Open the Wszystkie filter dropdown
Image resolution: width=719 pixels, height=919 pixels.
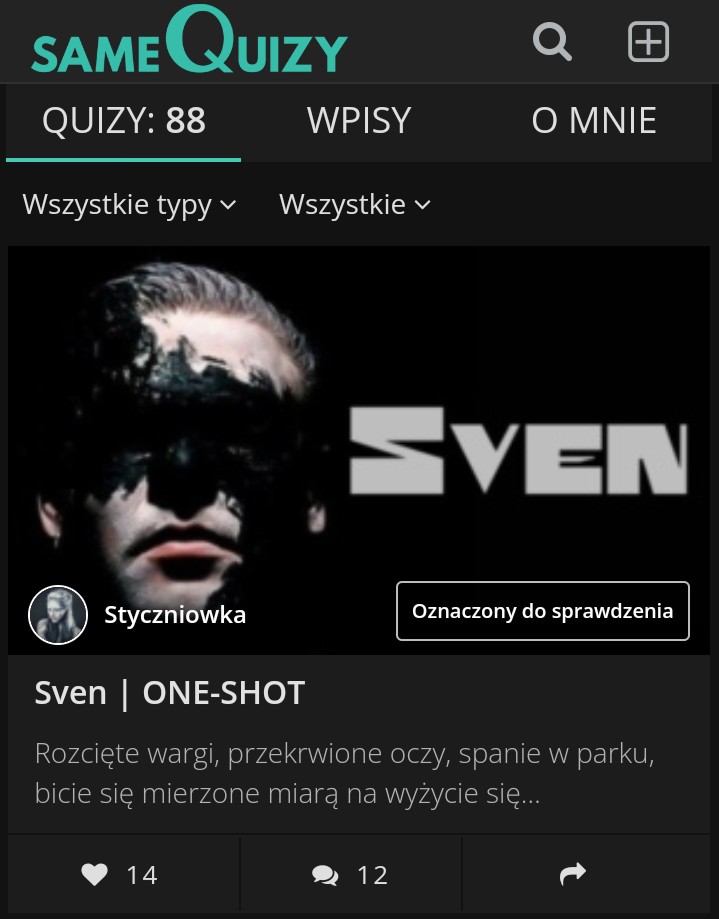[x=355, y=205]
